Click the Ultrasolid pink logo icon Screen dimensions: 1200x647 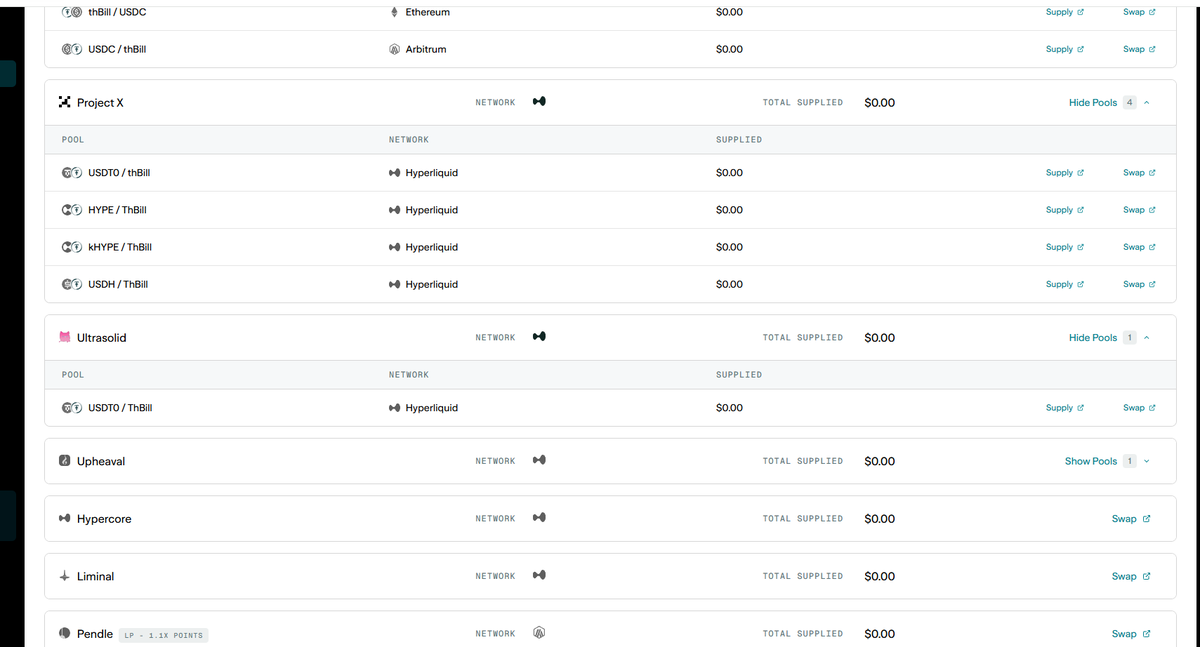(x=65, y=338)
